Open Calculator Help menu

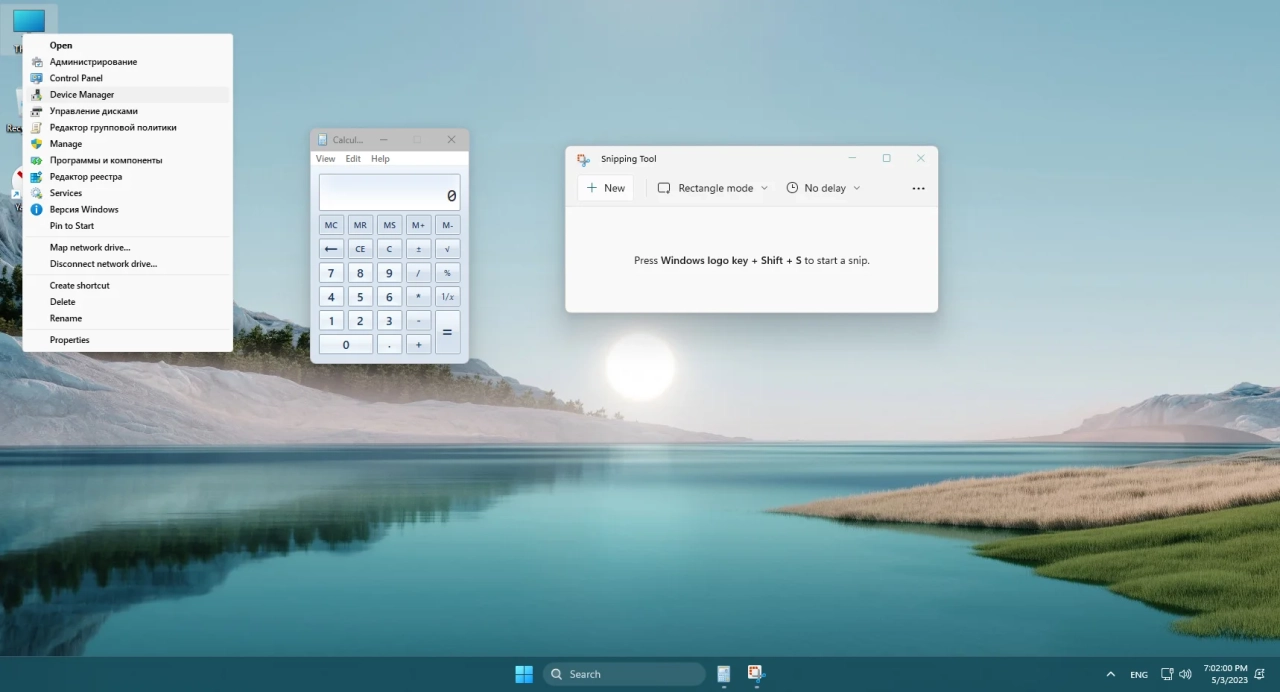380,159
